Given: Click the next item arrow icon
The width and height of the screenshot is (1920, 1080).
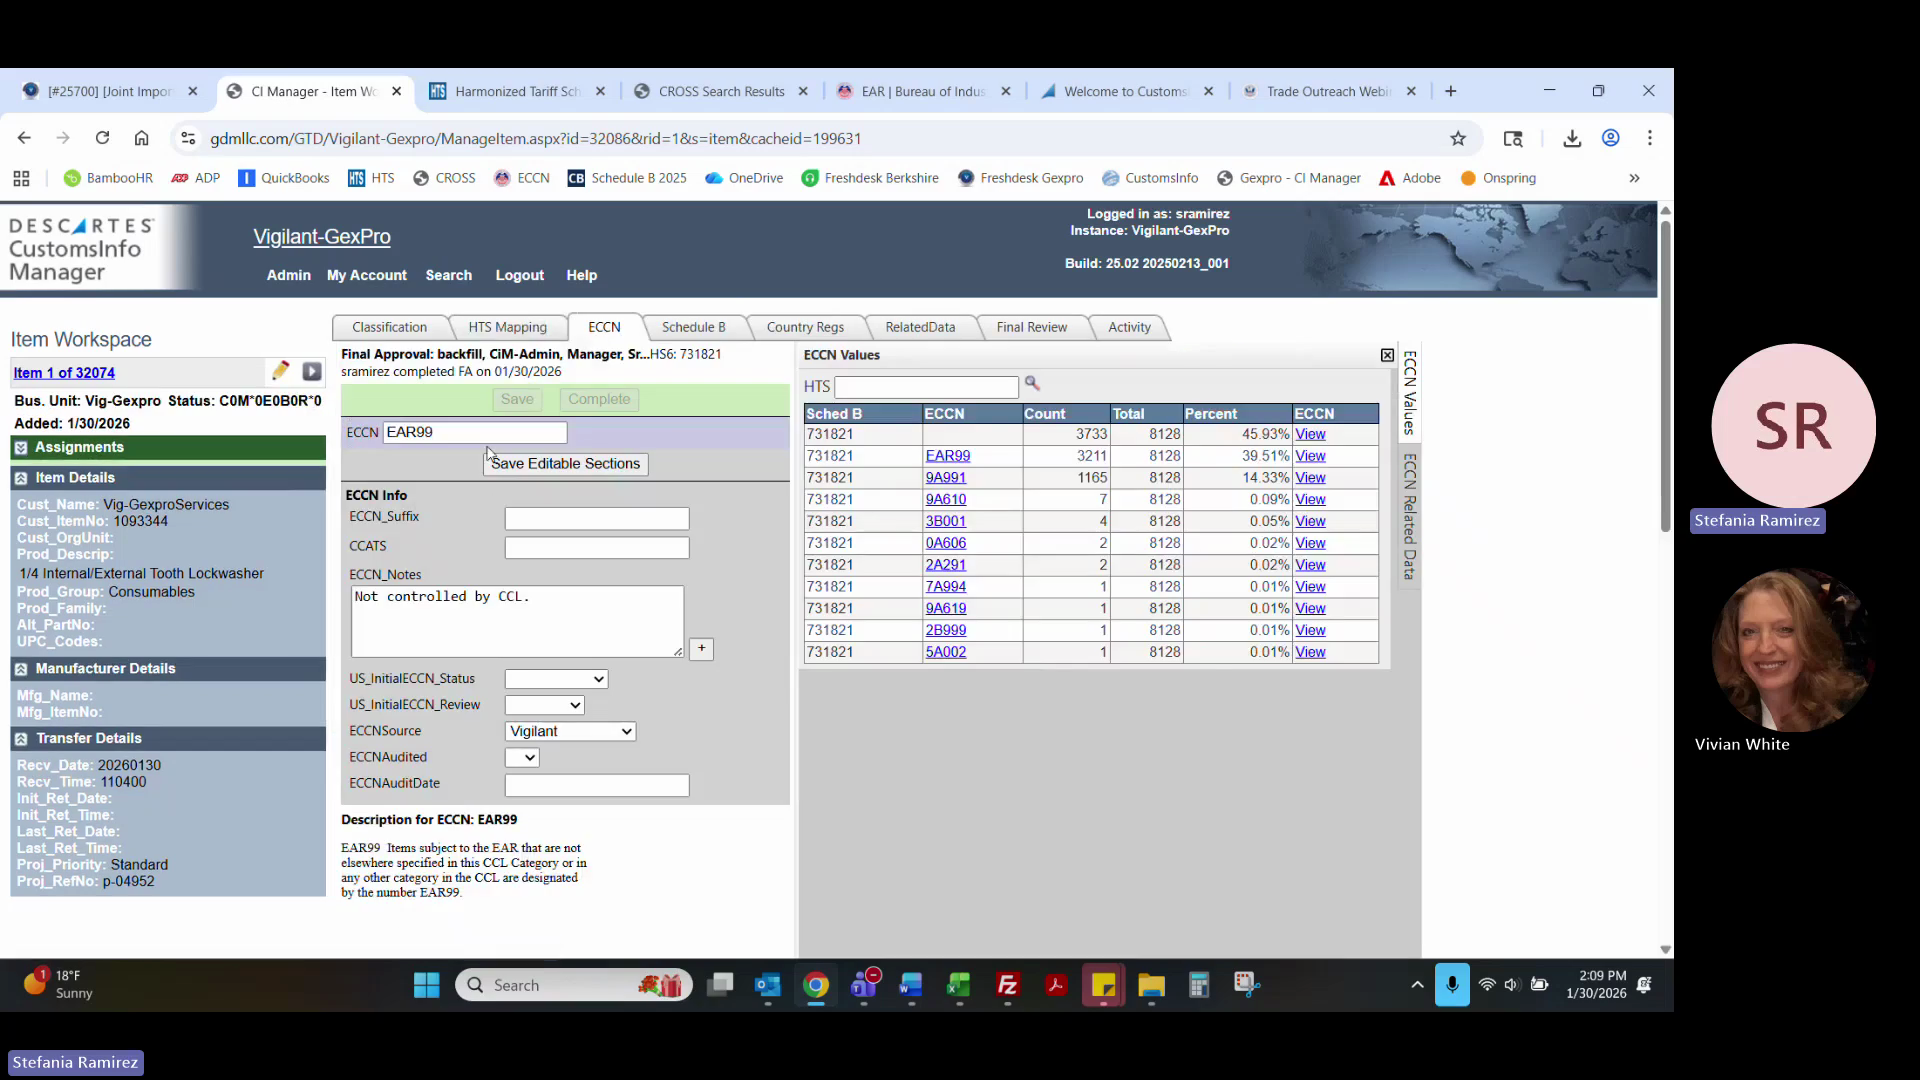Looking at the screenshot, I should (x=312, y=372).
